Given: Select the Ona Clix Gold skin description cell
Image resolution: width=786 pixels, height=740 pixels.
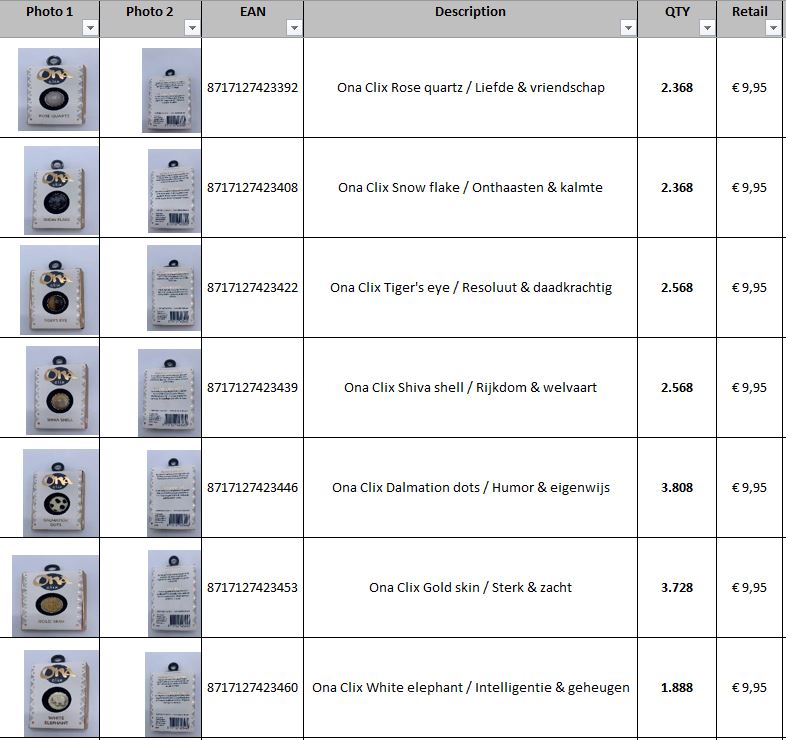Looking at the screenshot, I should 470,588.
